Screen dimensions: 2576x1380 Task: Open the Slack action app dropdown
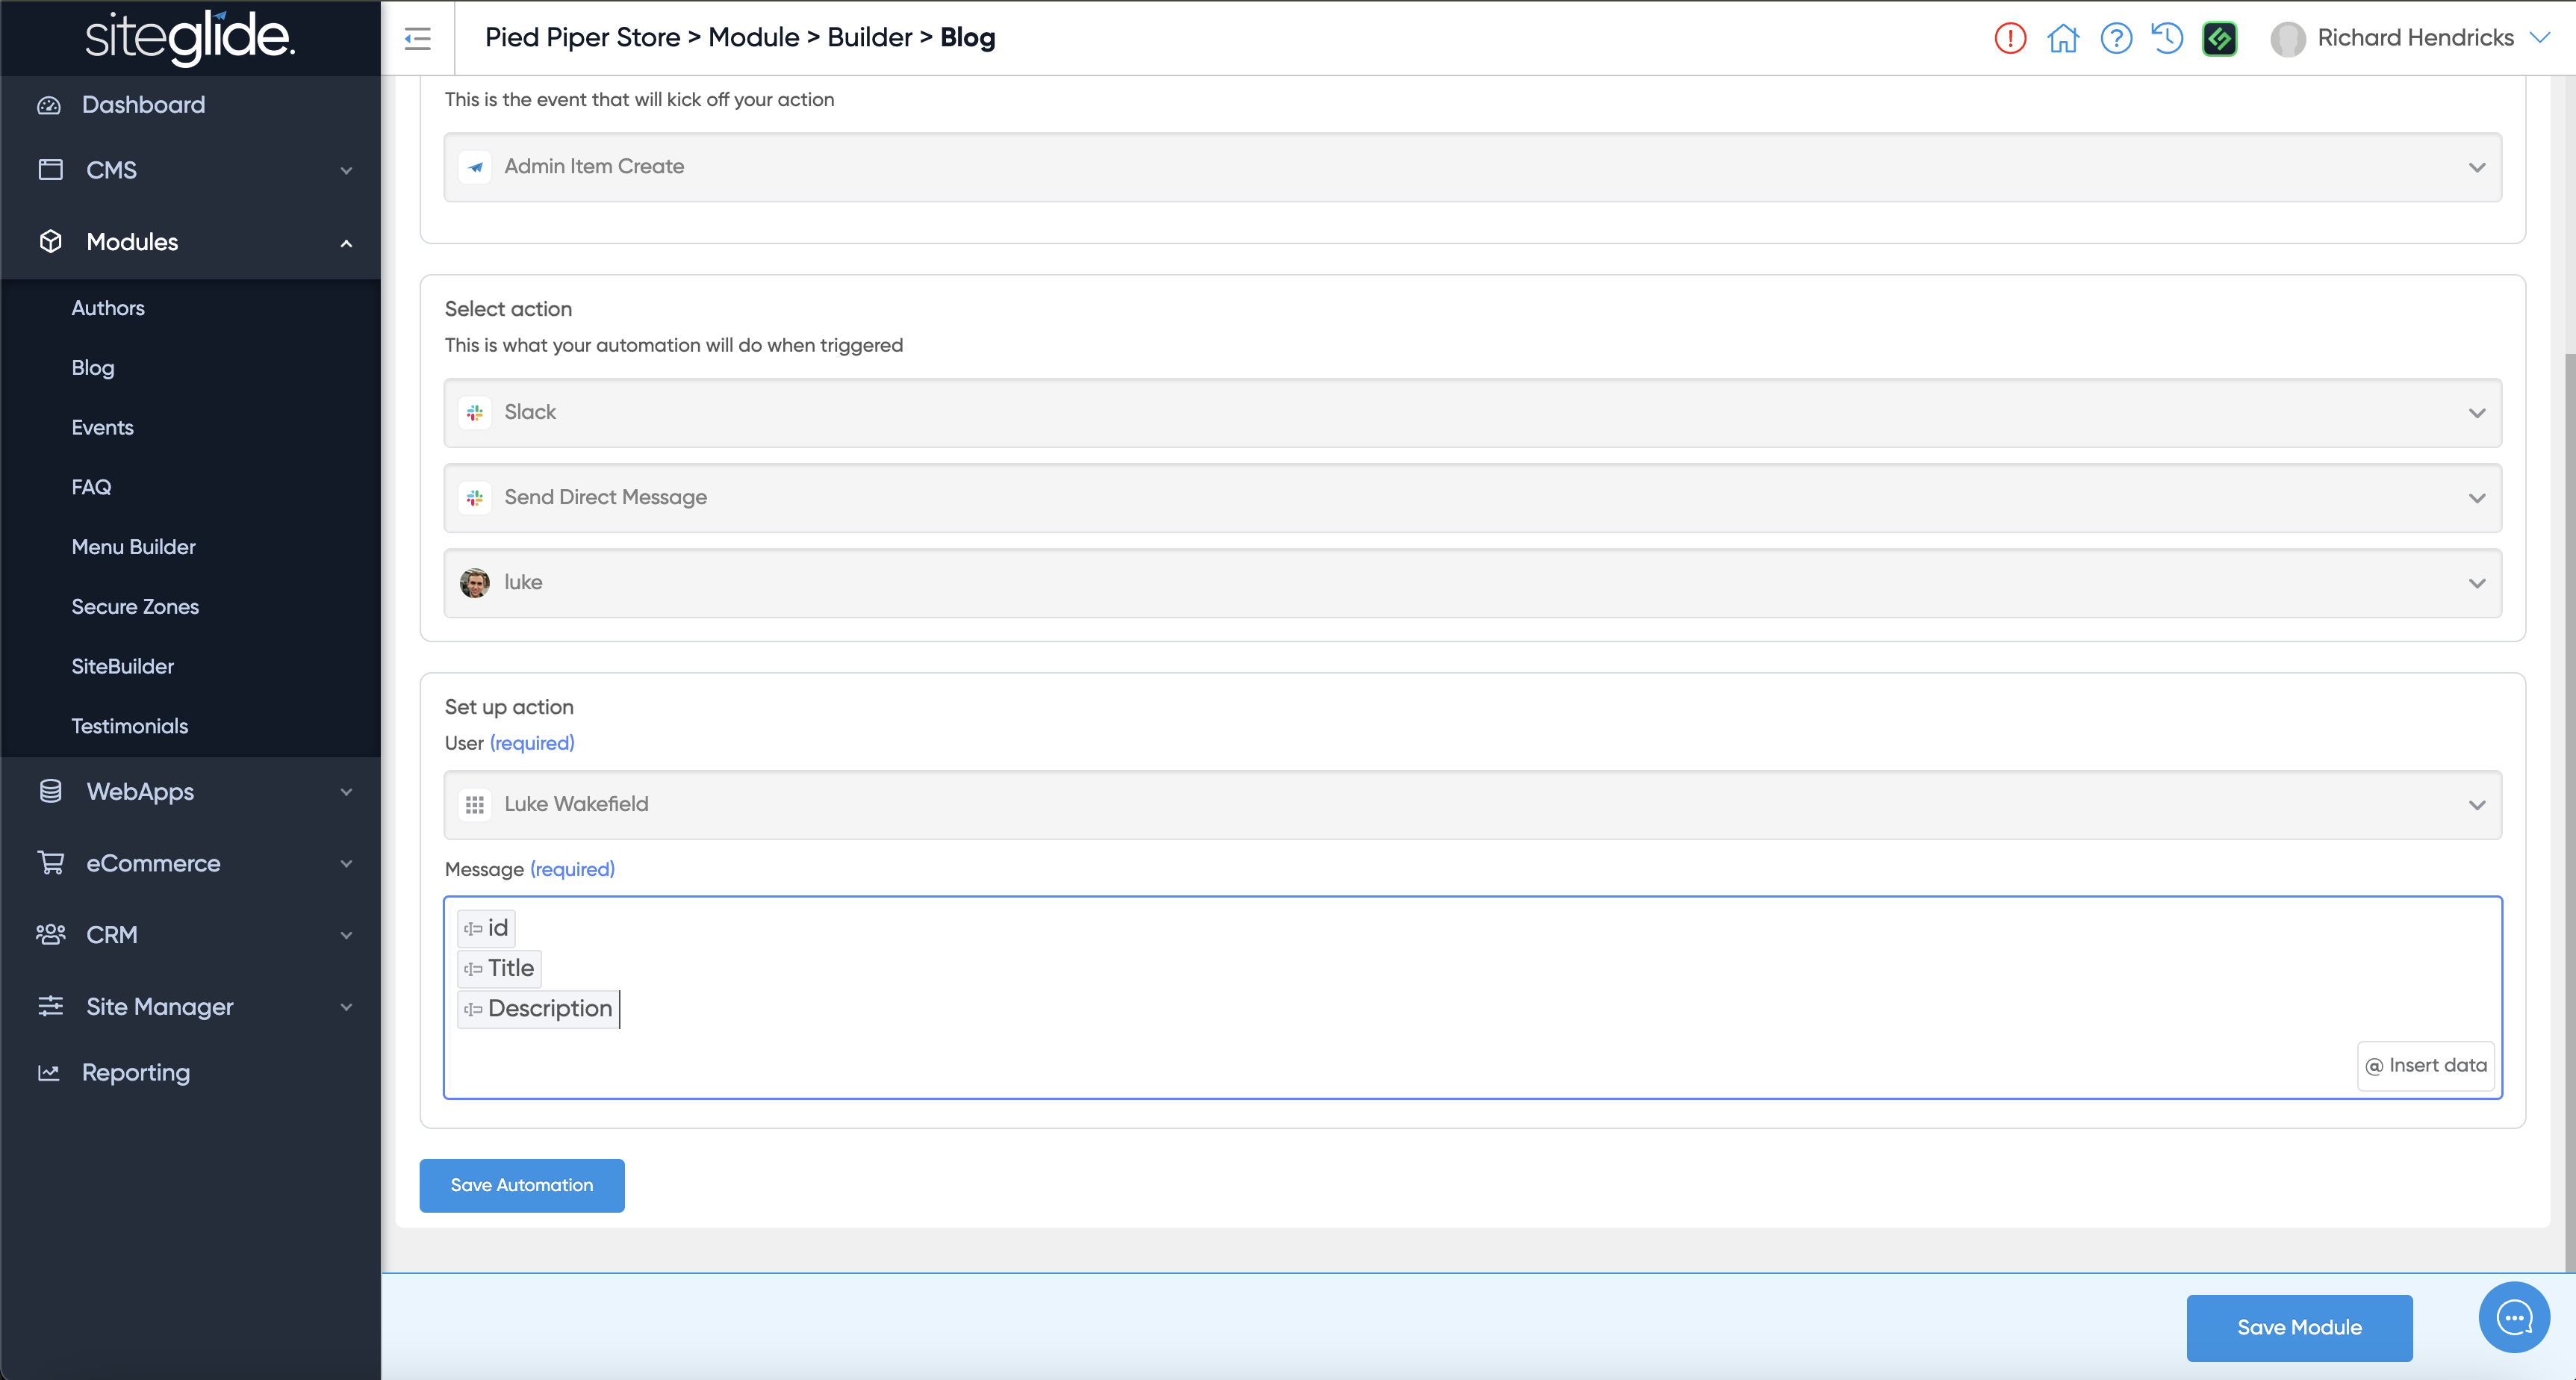tap(1472, 412)
